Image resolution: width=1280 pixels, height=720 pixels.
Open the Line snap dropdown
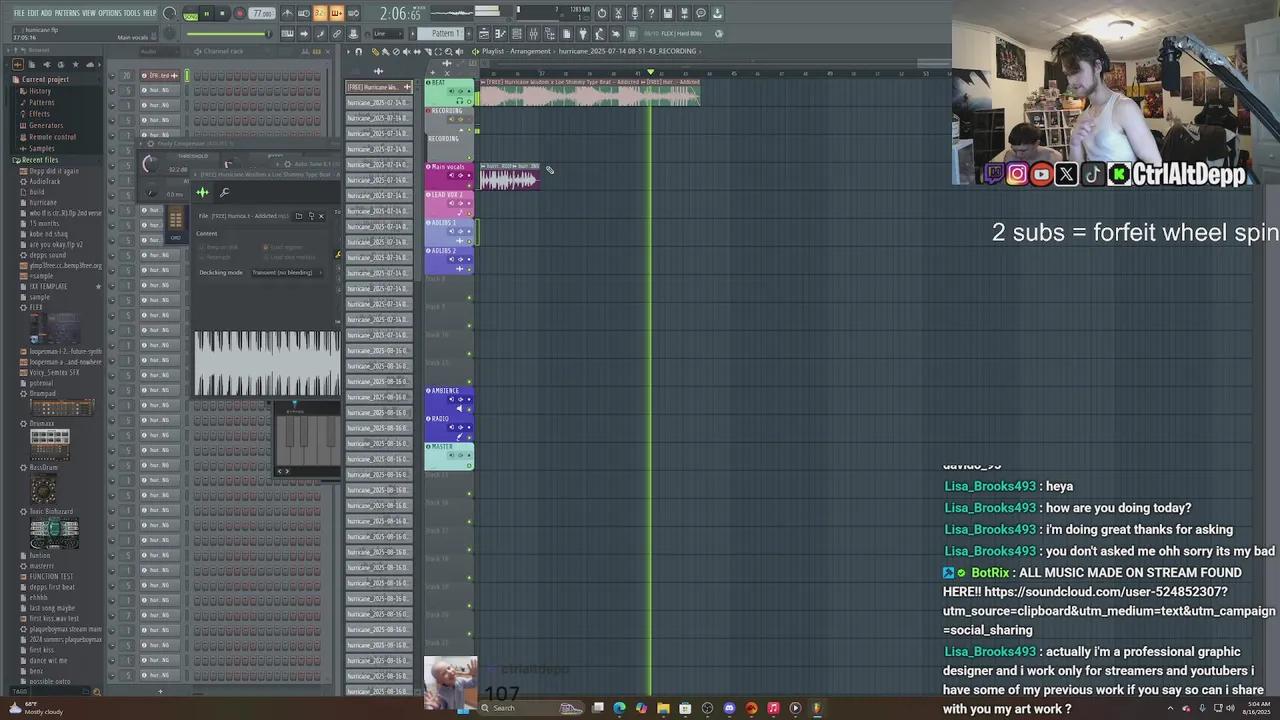[x=390, y=33]
